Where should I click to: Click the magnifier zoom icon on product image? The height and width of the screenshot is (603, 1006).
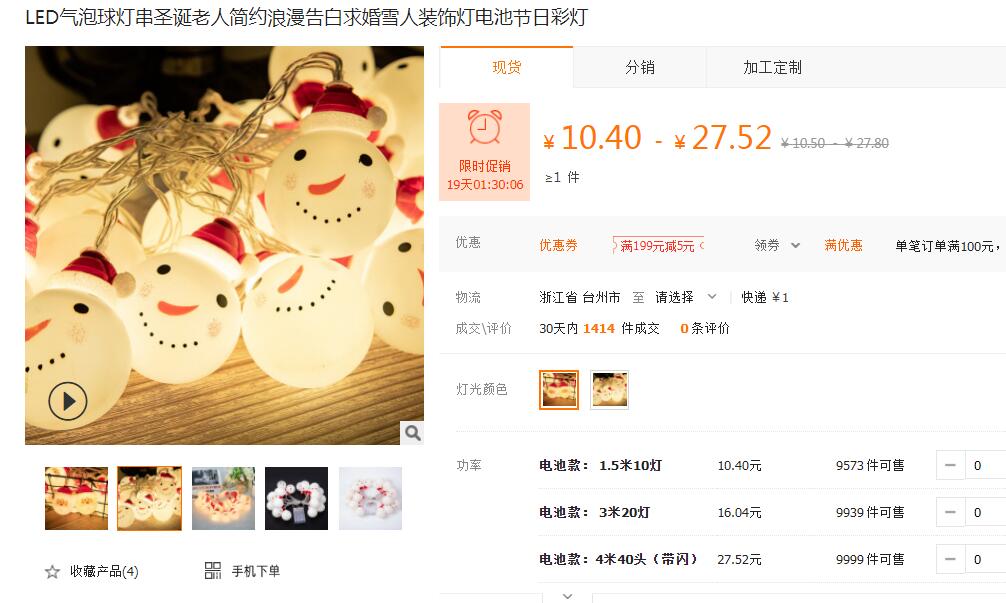tap(413, 433)
